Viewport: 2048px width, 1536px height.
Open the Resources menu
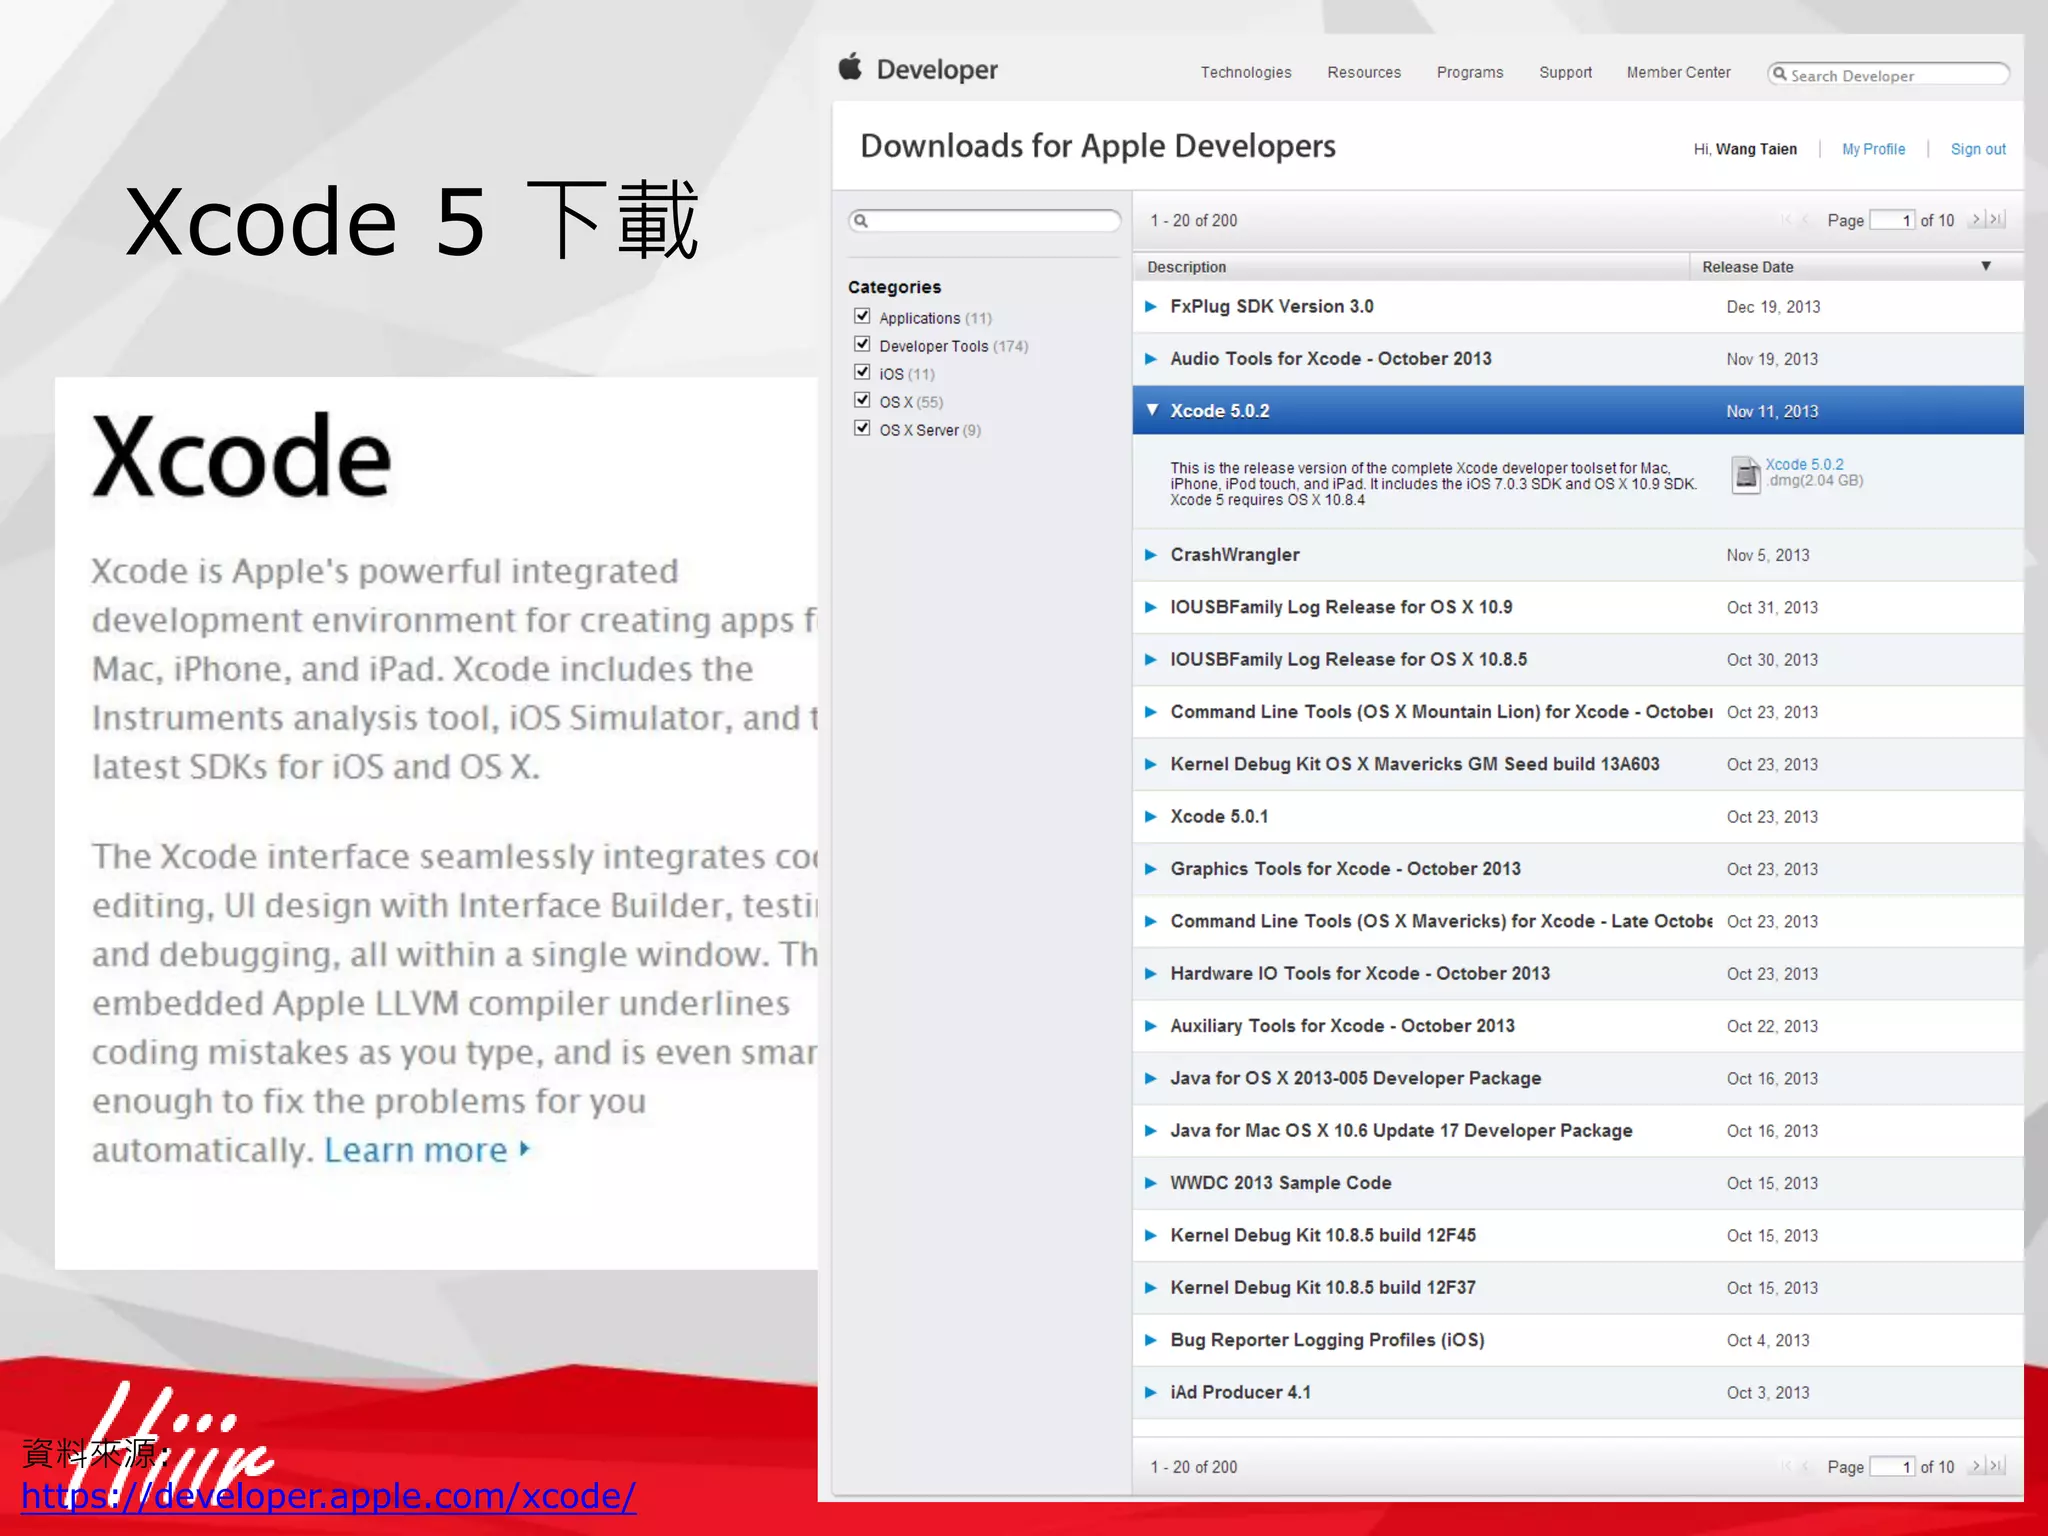pos(1364,72)
